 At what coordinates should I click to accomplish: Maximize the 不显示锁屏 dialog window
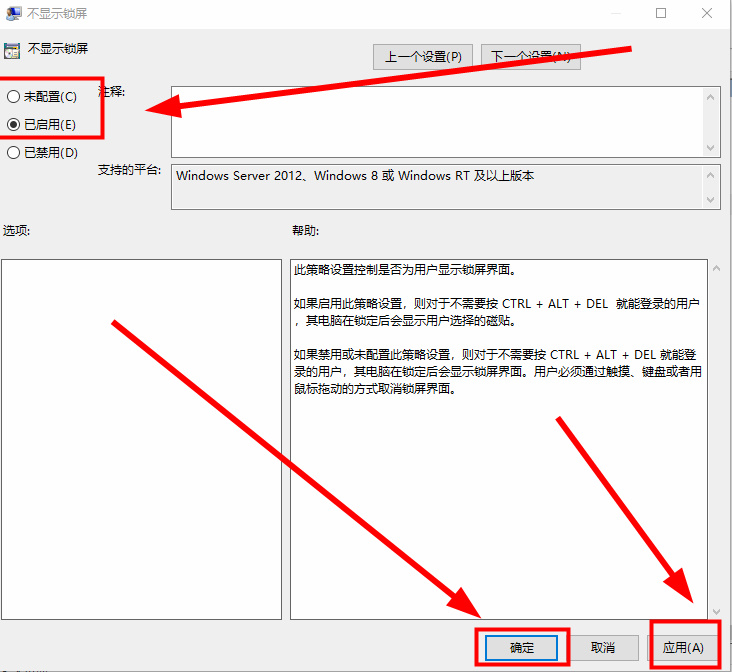(x=661, y=13)
